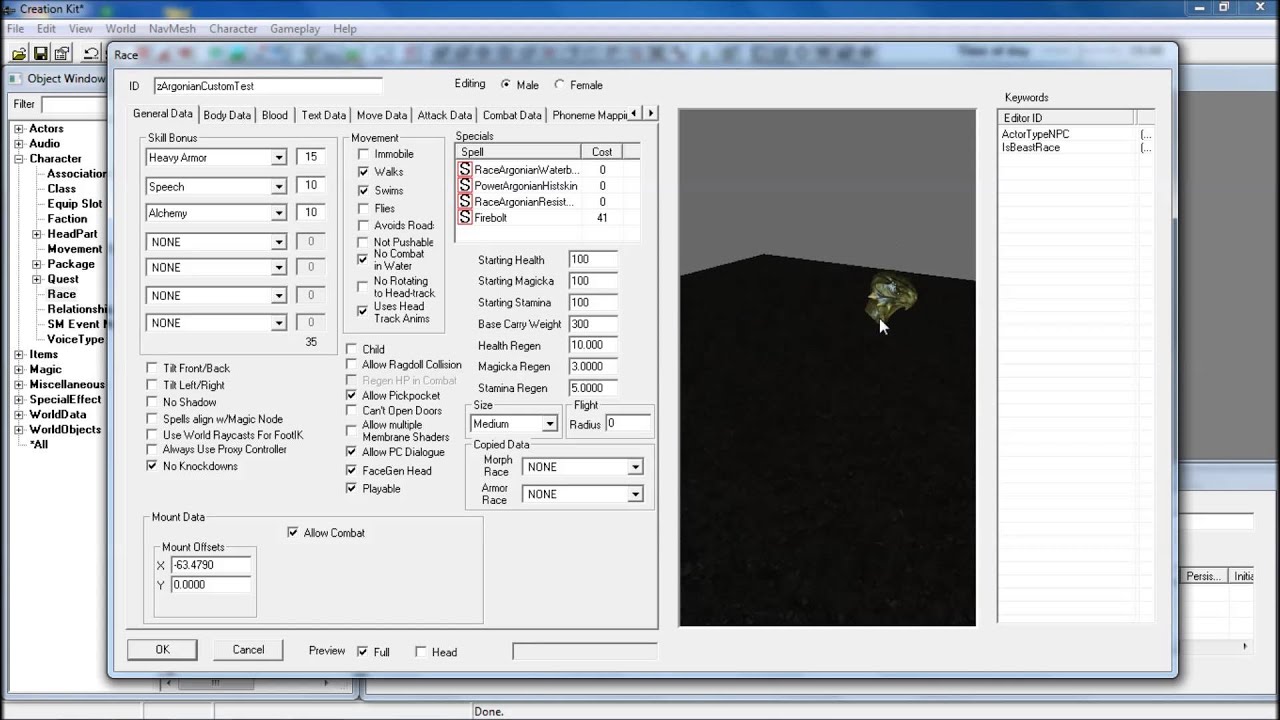Expand the Quest tree node
The width and height of the screenshot is (1280, 720).
[37, 279]
